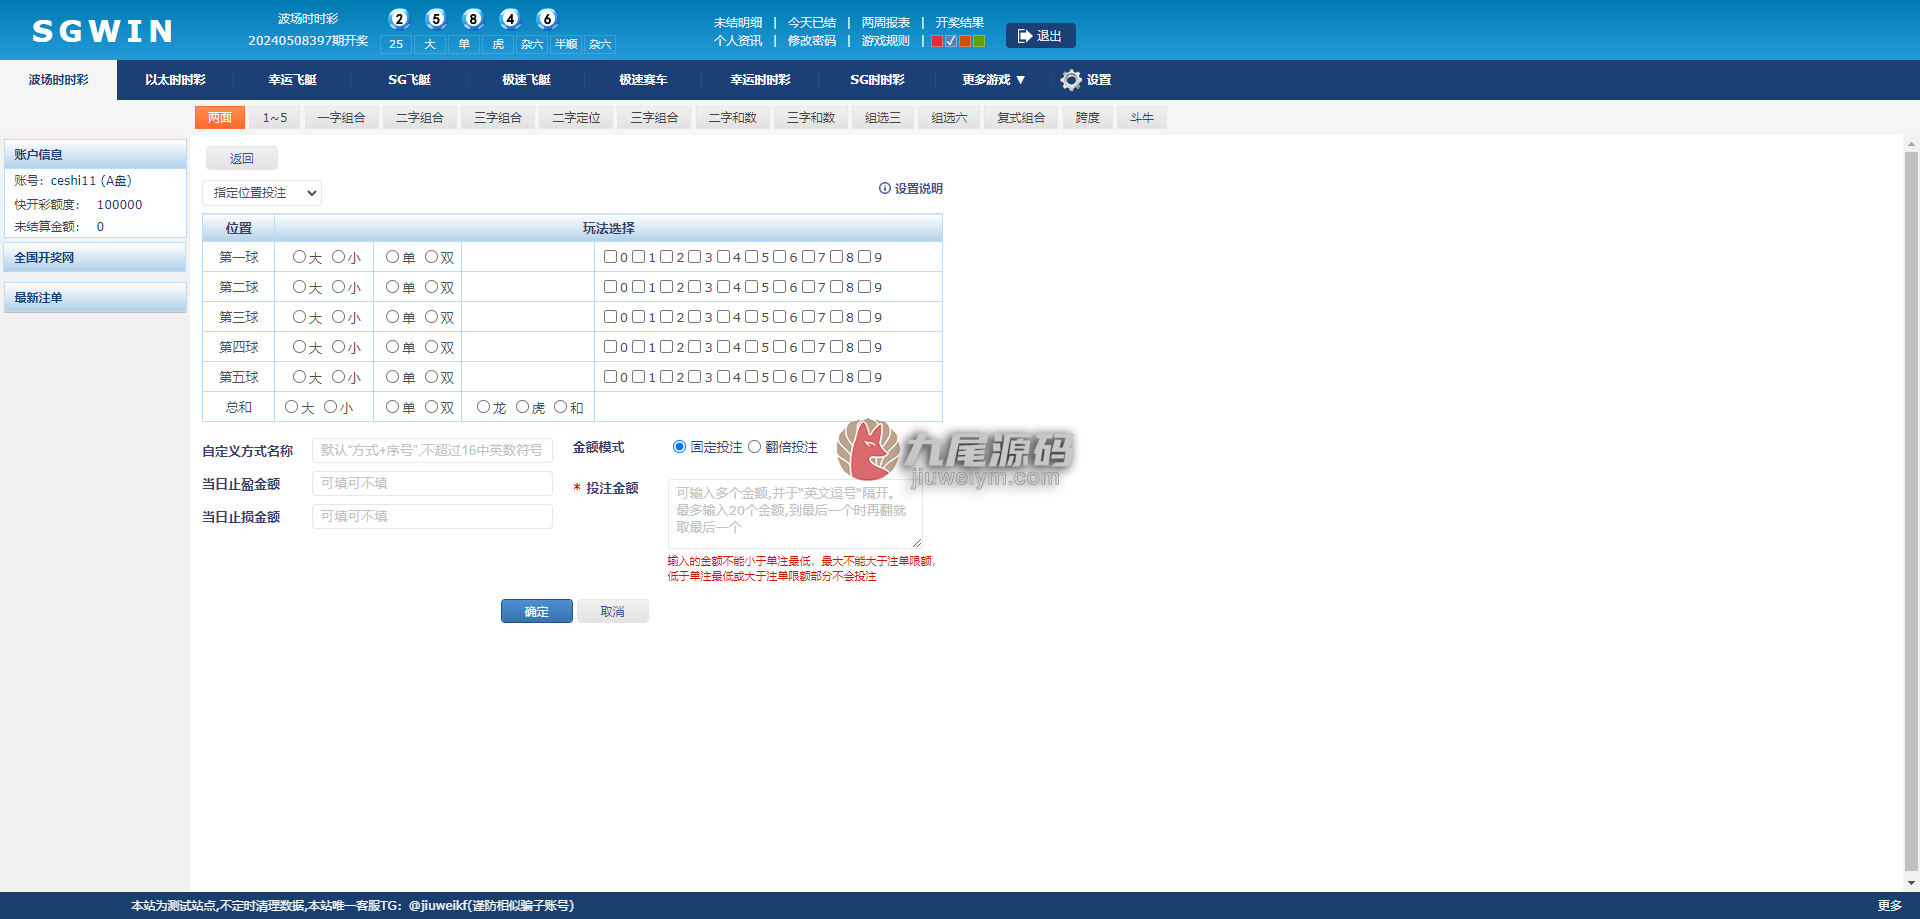The image size is (1920, 919).
Task: Click the 确定 confirm button
Action: point(537,611)
